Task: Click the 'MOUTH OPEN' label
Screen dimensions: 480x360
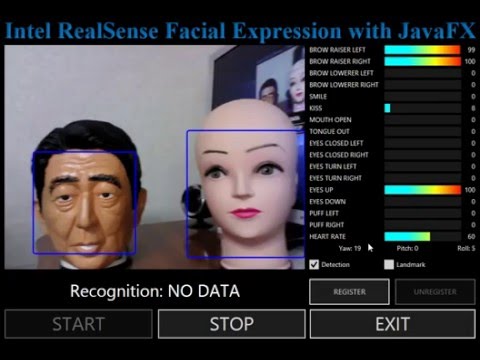Action: pyautogui.click(x=330, y=120)
